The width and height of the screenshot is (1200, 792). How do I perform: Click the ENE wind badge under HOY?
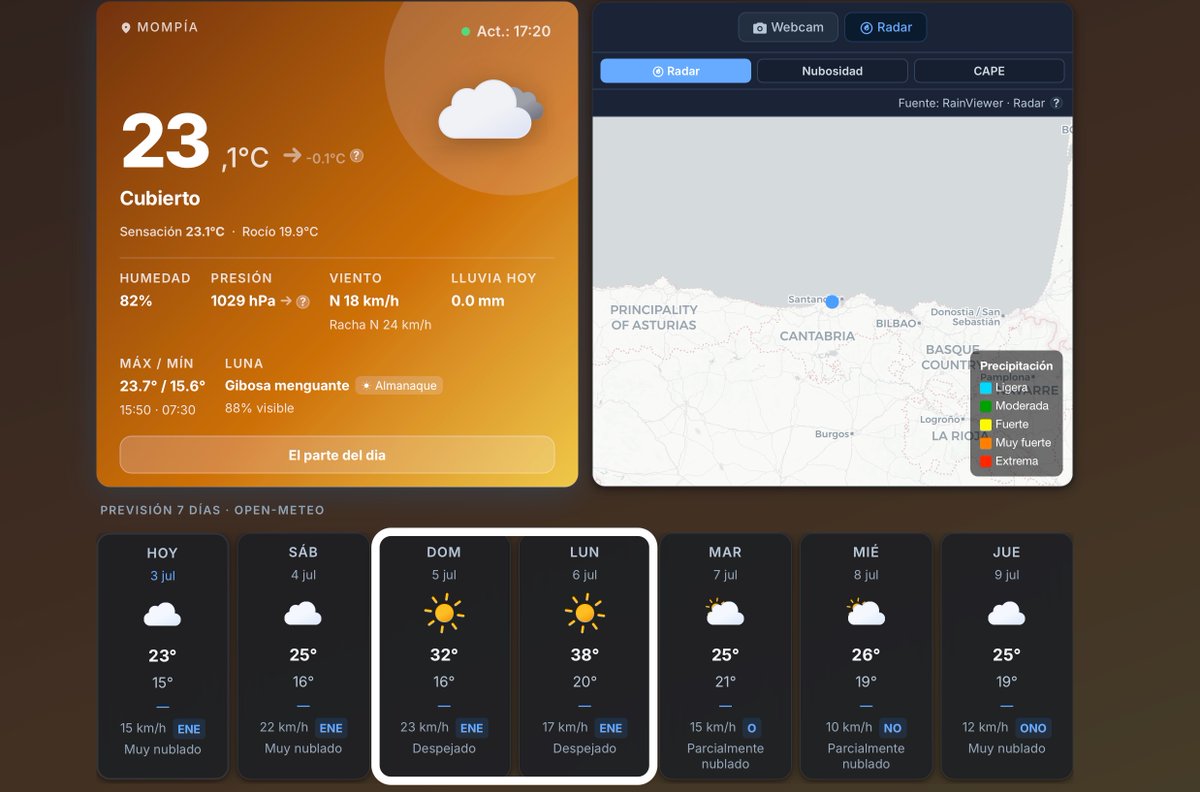point(189,728)
